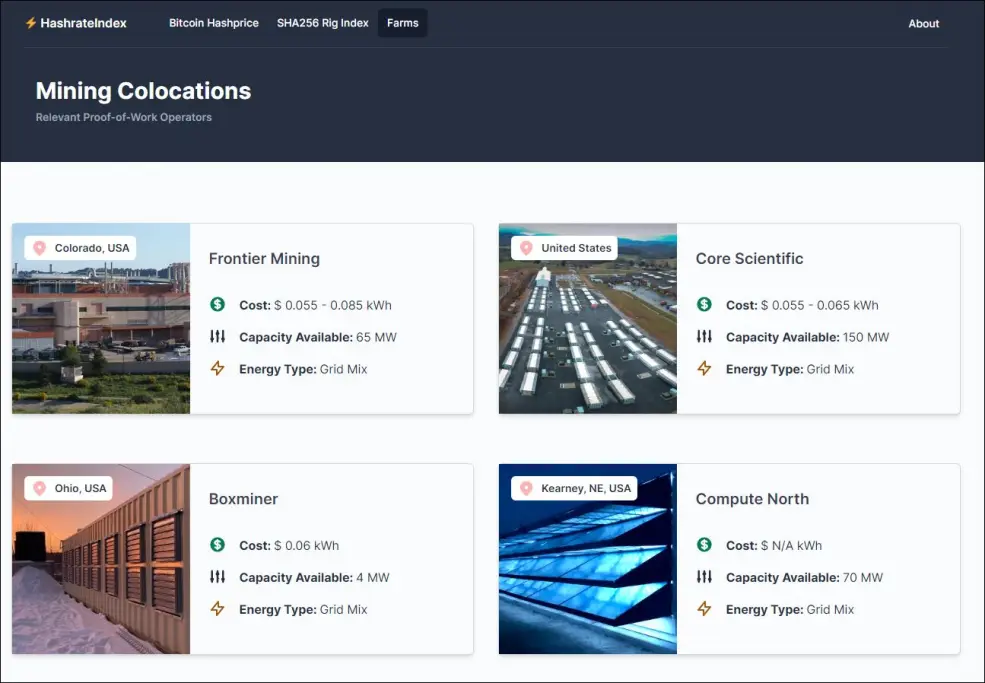The image size is (985, 683).
Task: Click the Compute North blue louvers photo
Action: 588,559
